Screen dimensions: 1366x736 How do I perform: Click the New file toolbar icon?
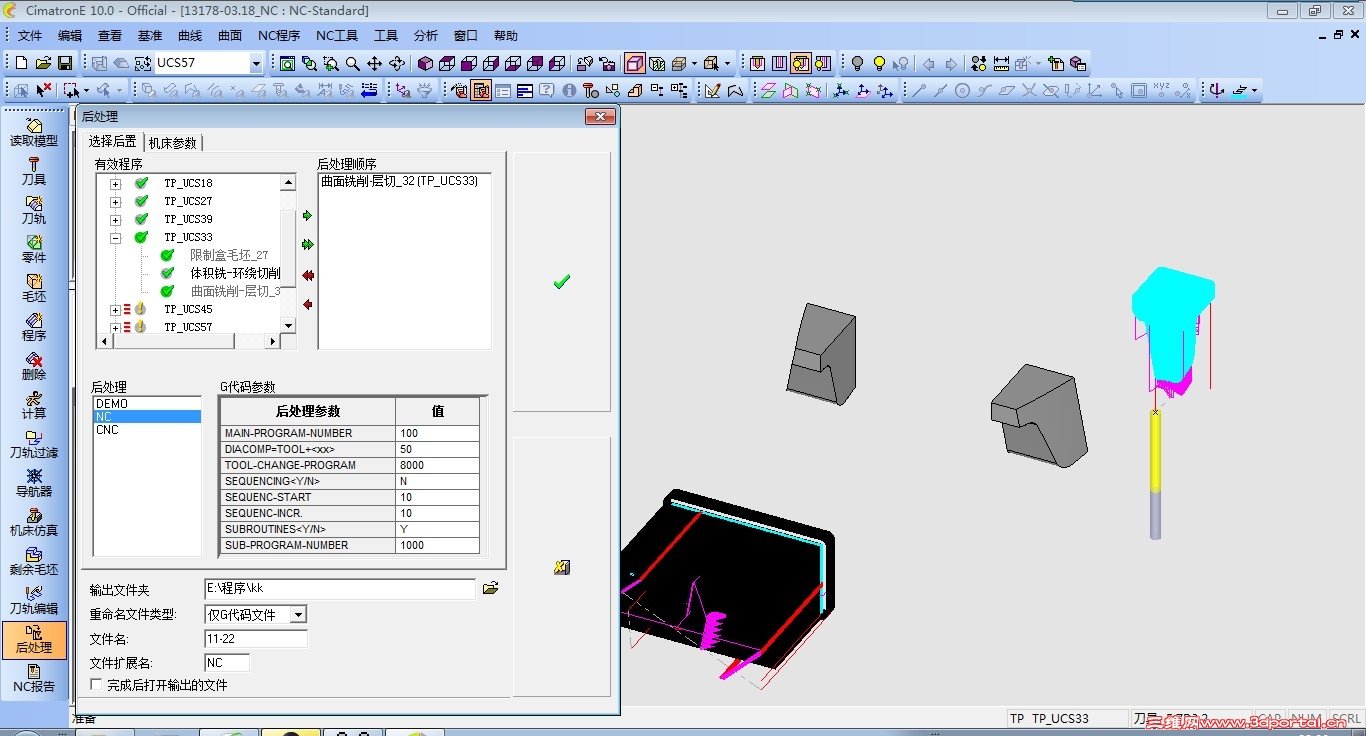[21, 63]
